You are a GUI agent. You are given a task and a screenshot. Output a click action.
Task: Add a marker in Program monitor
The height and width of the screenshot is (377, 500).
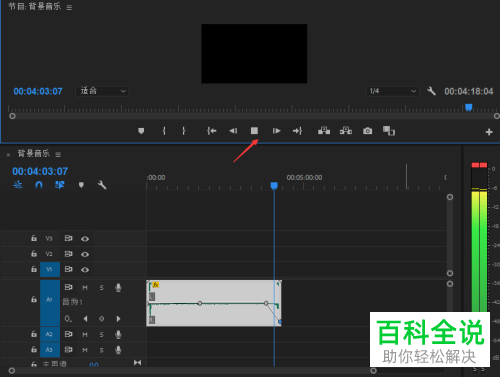(141, 131)
